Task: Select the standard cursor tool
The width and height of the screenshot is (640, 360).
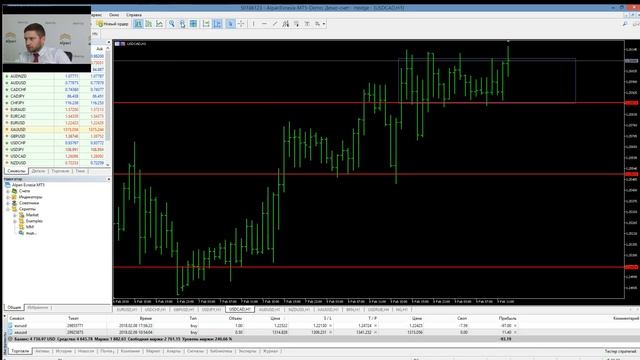Action: (230, 24)
